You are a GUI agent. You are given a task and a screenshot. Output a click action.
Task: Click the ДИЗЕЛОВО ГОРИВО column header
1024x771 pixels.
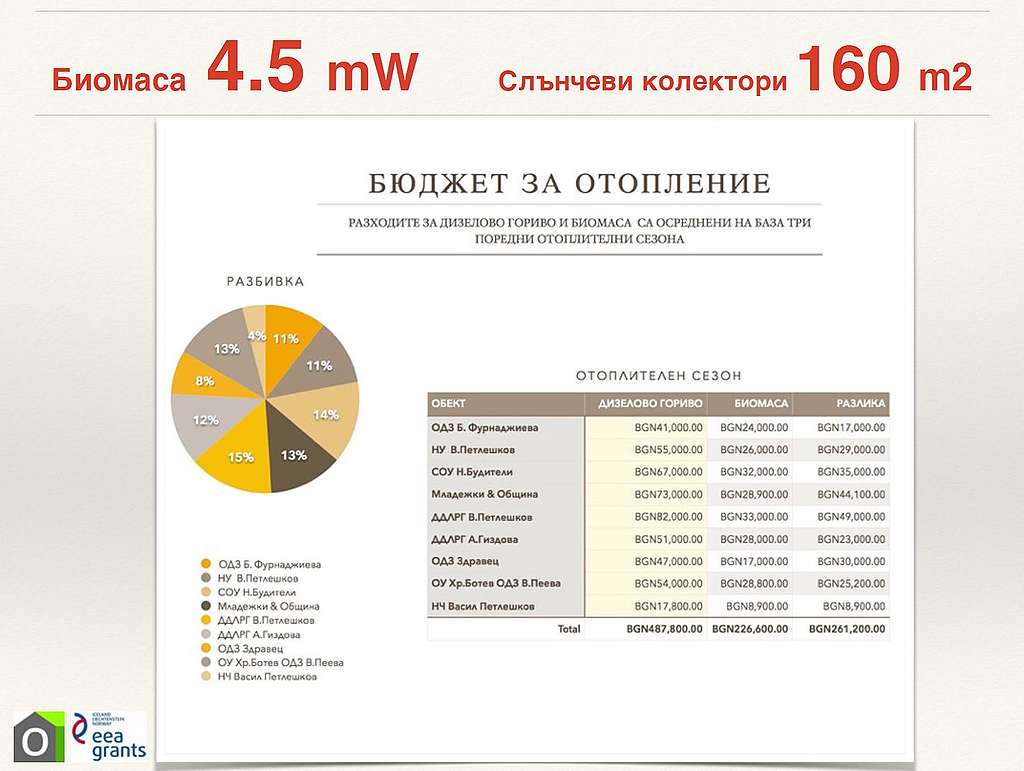[x=646, y=403]
